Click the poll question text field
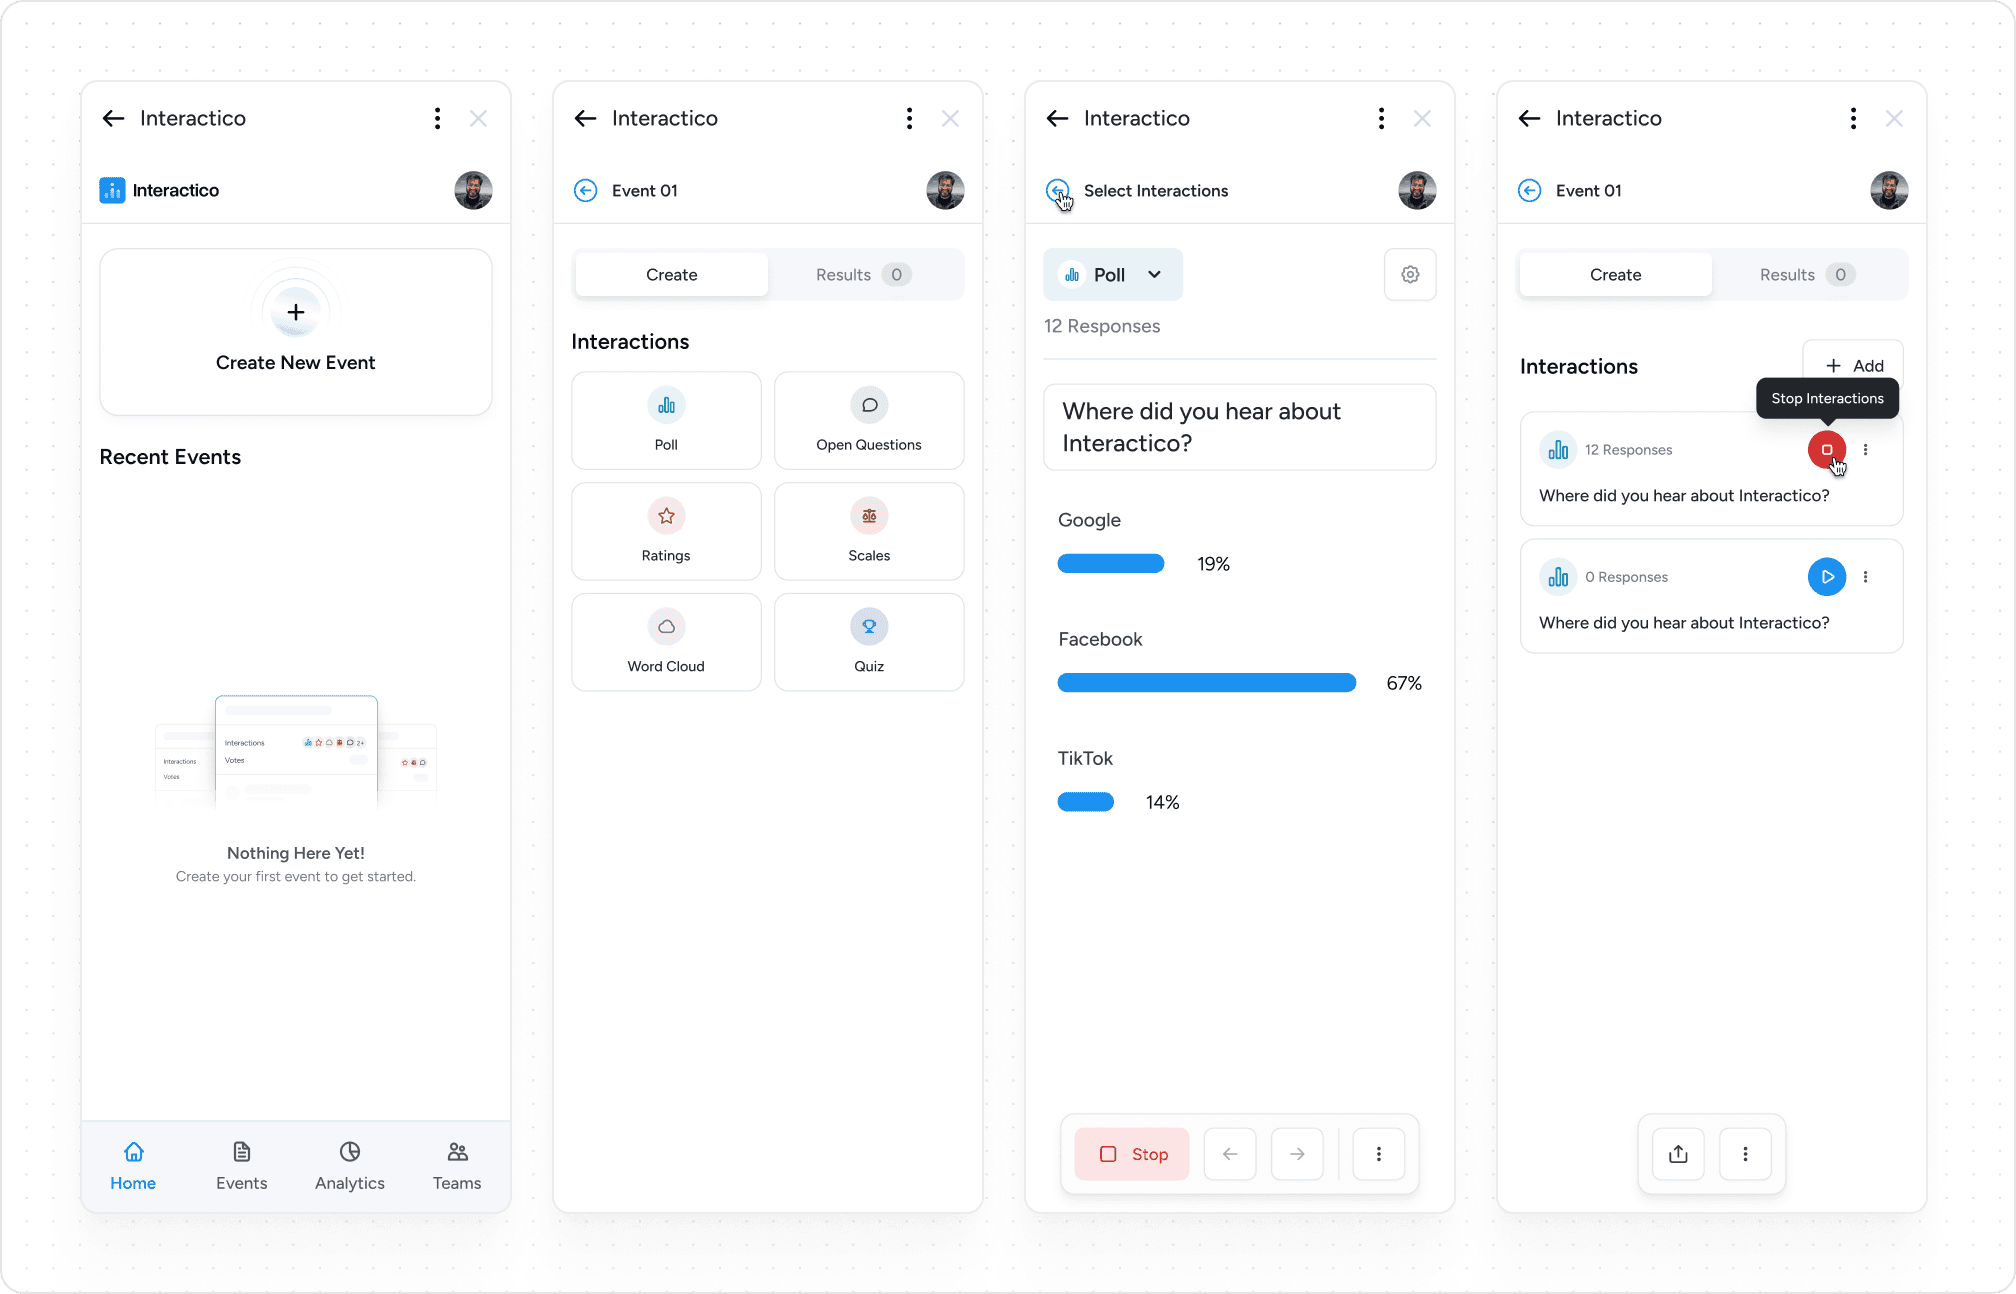The height and width of the screenshot is (1294, 2016). (1239, 427)
